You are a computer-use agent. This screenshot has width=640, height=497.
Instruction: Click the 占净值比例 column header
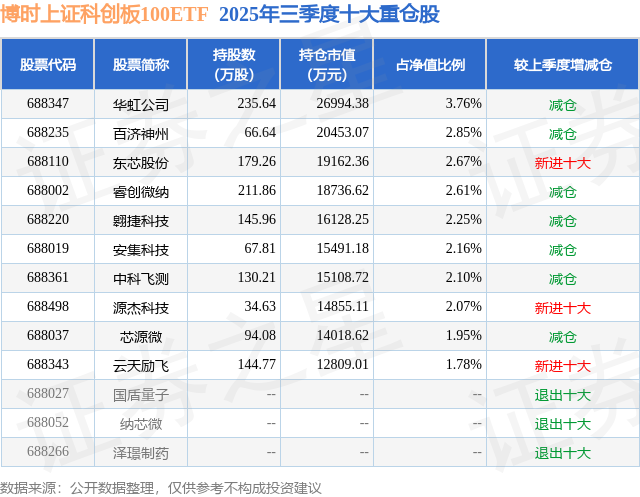430,64
